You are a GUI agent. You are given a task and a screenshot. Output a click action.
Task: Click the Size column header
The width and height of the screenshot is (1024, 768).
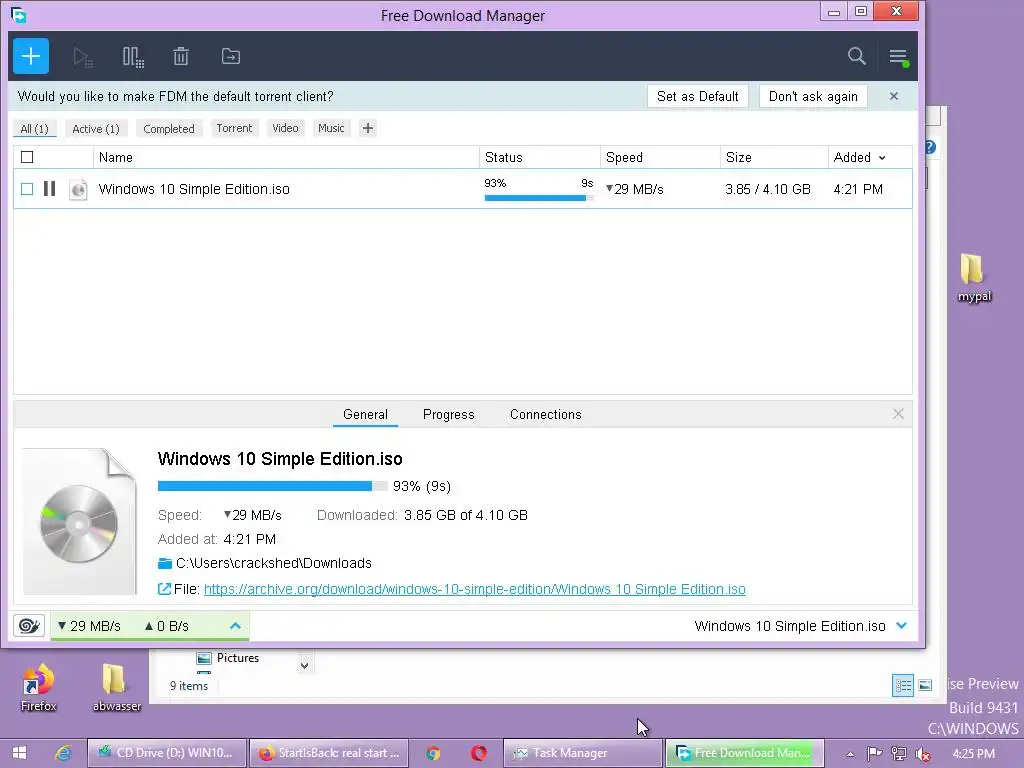[774, 157]
